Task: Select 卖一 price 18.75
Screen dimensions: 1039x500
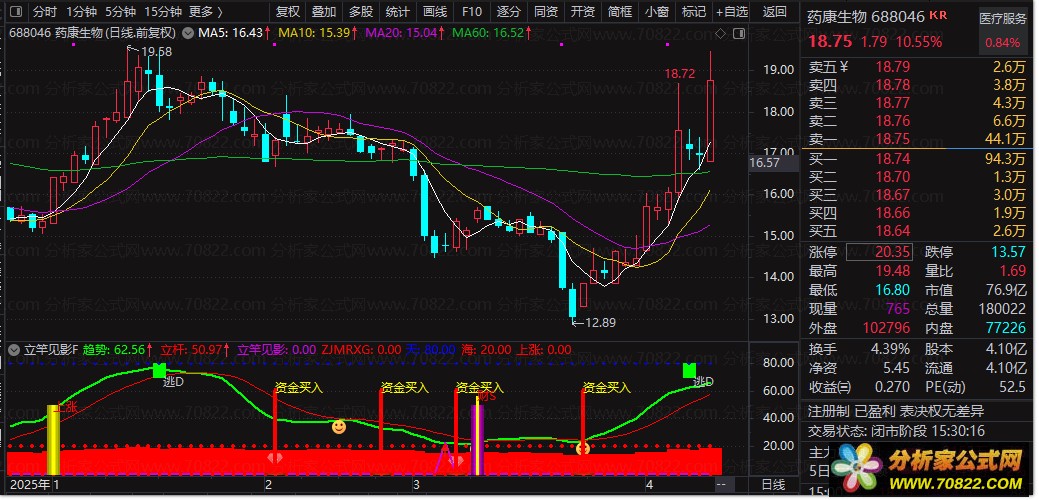Action: click(x=893, y=139)
